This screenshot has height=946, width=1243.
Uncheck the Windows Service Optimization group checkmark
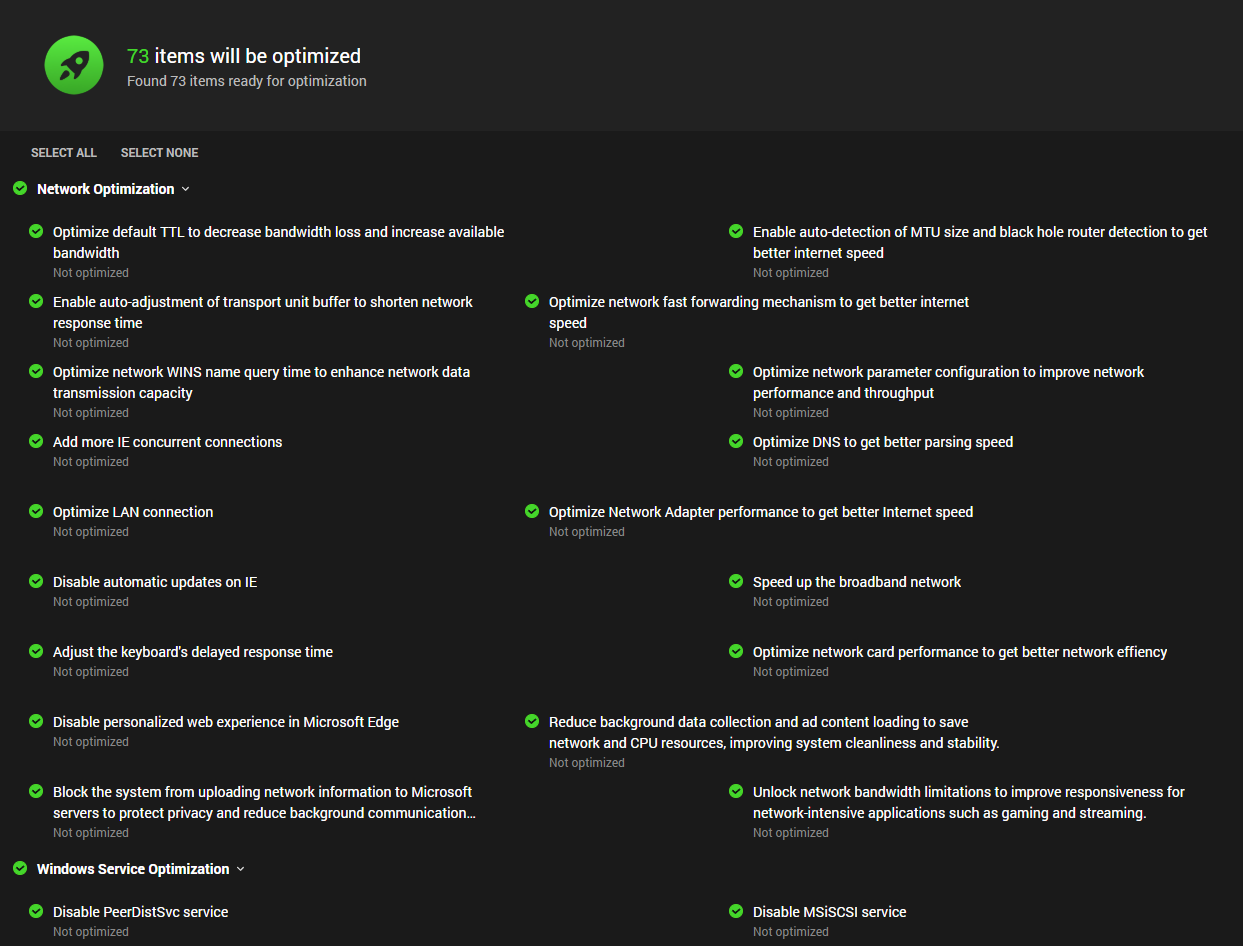[x=20, y=868]
